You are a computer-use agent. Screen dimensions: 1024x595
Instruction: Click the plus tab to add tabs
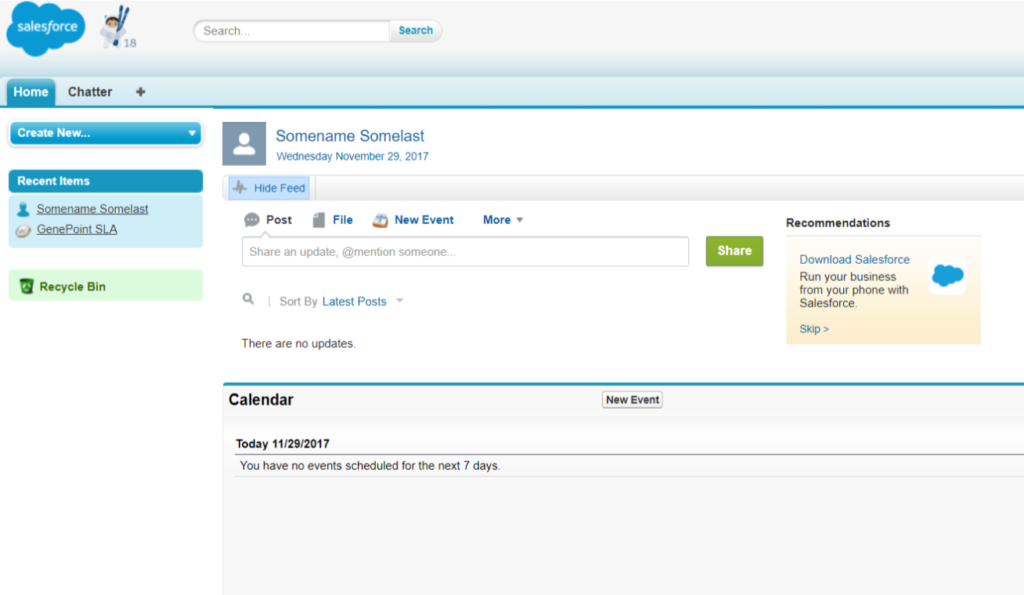click(140, 91)
